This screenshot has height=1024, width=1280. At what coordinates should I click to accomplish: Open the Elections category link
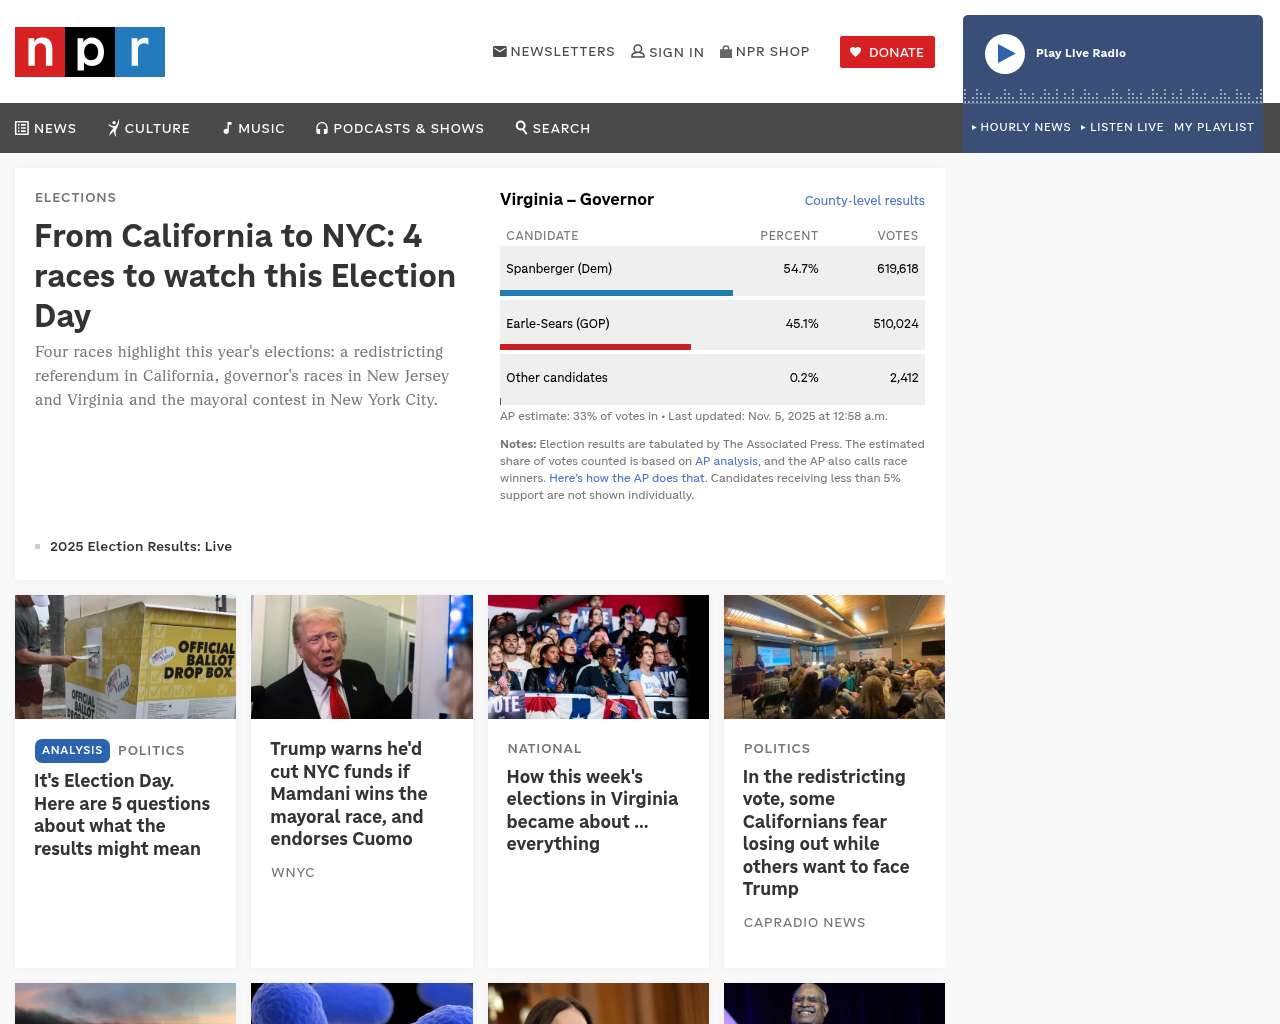(76, 197)
